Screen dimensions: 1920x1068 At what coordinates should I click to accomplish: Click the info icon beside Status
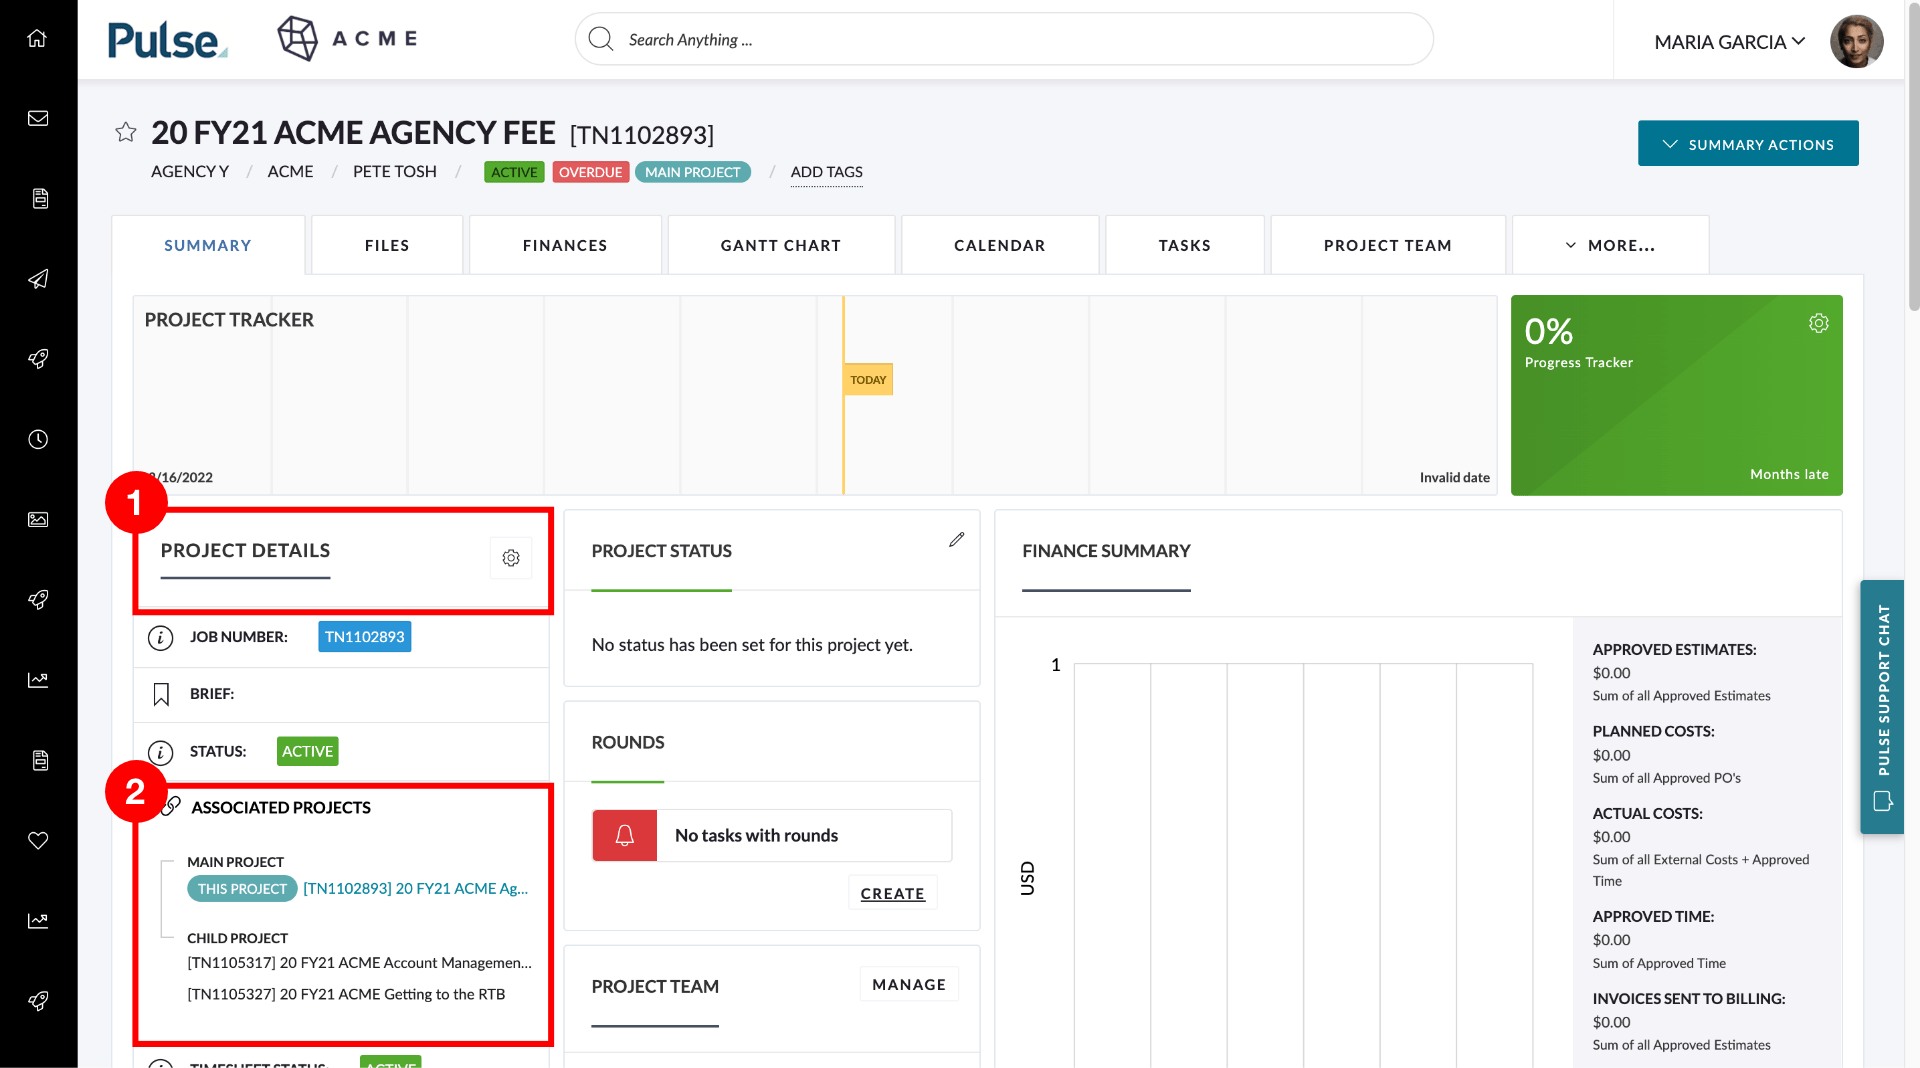160,752
